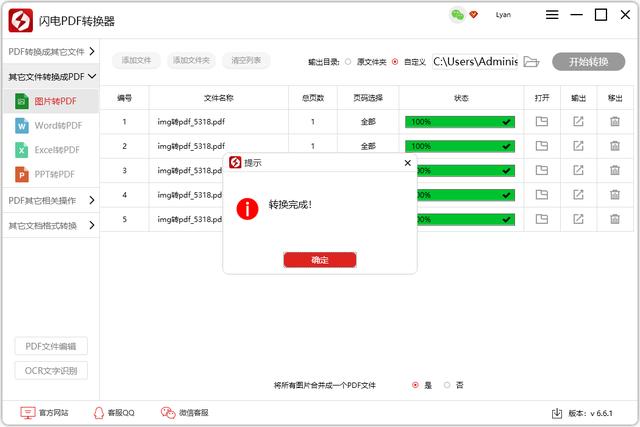Close the 提示 dialog
This screenshot has width=640, height=427.
click(407, 163)
